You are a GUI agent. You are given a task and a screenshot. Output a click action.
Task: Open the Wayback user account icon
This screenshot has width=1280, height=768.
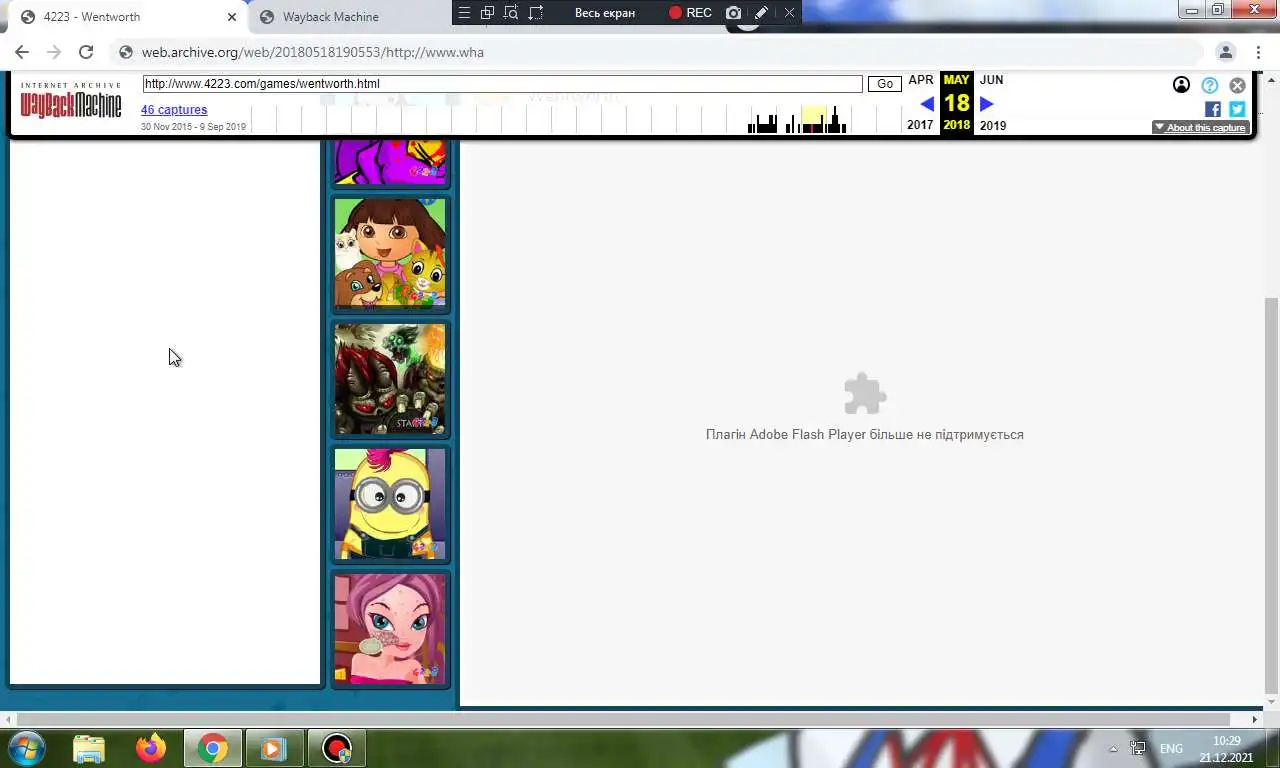coord(1181,85)
